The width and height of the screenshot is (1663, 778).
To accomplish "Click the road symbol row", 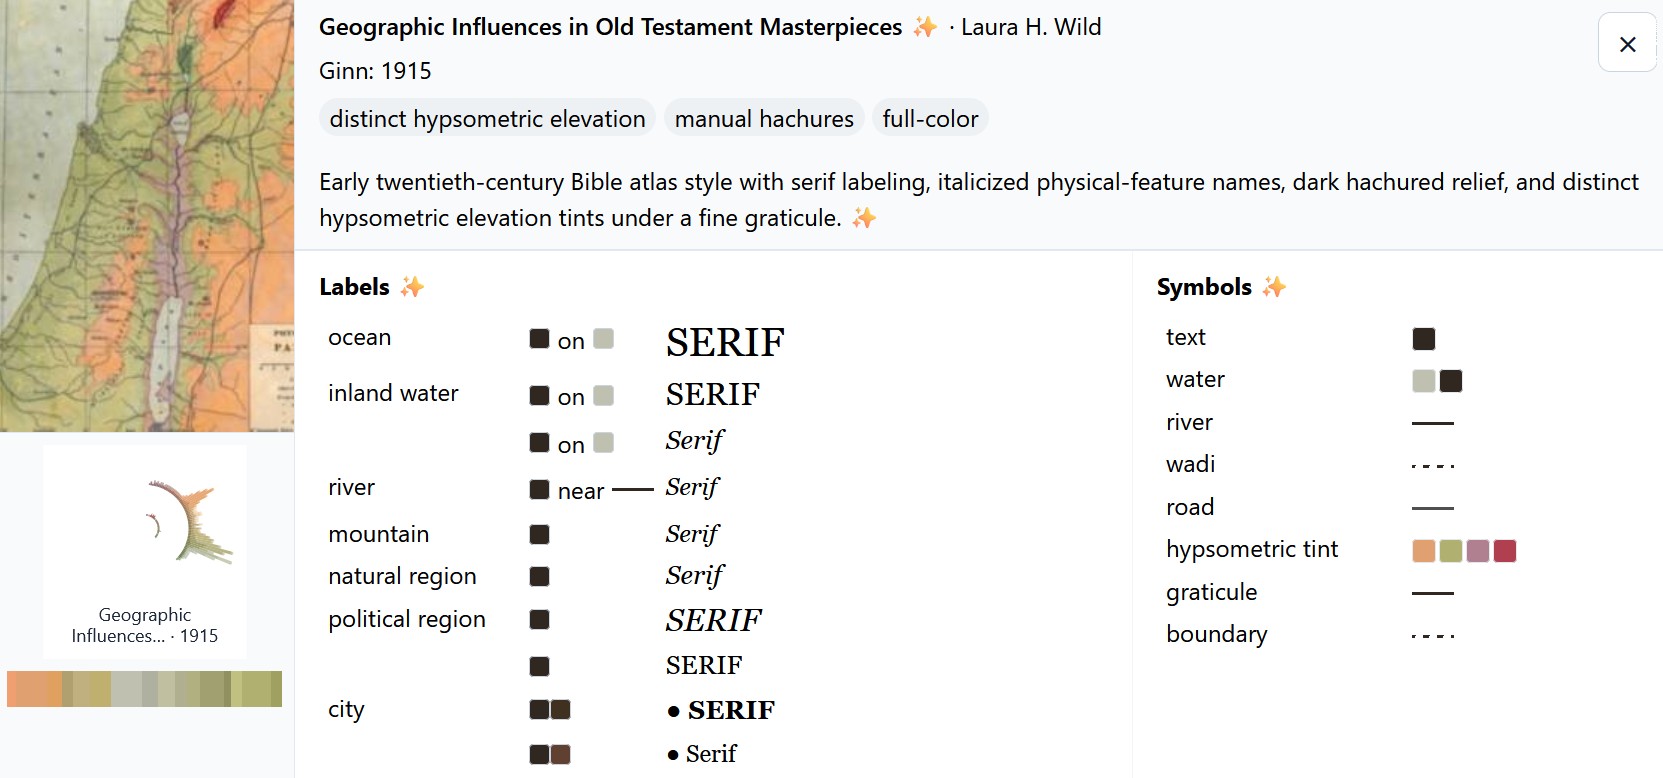I will [1310, 507].
